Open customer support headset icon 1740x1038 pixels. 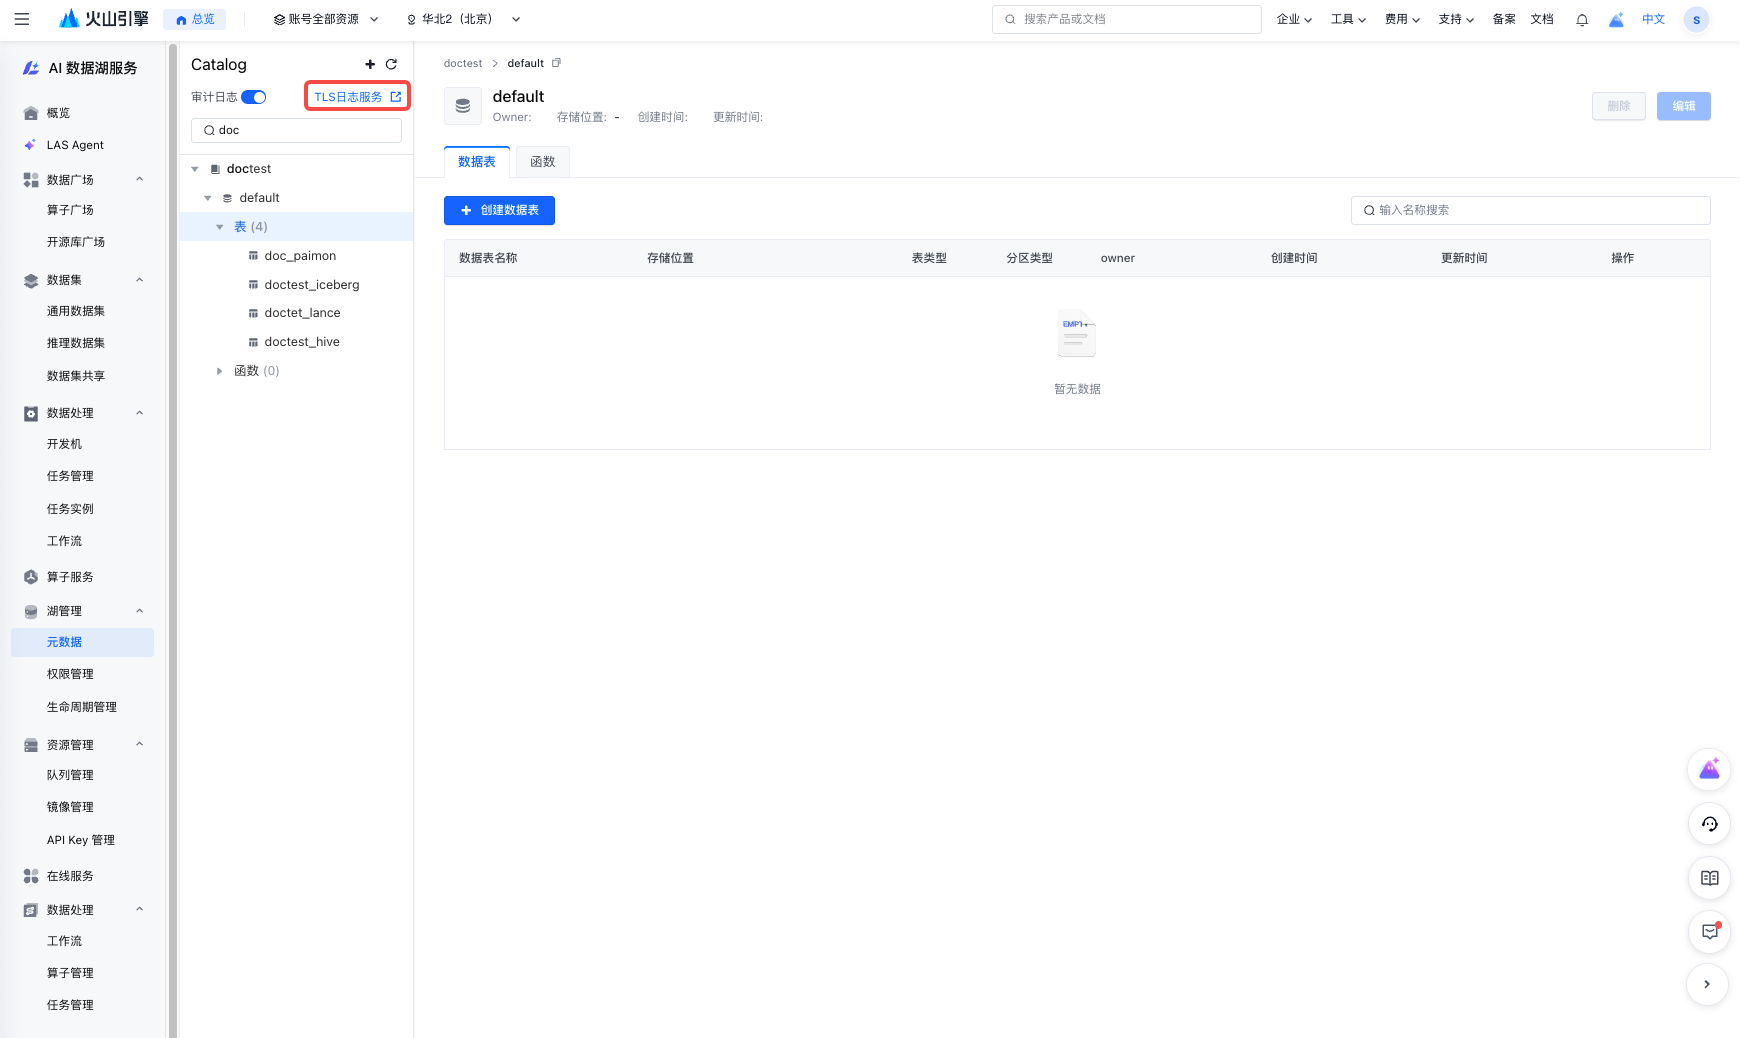1709,824
